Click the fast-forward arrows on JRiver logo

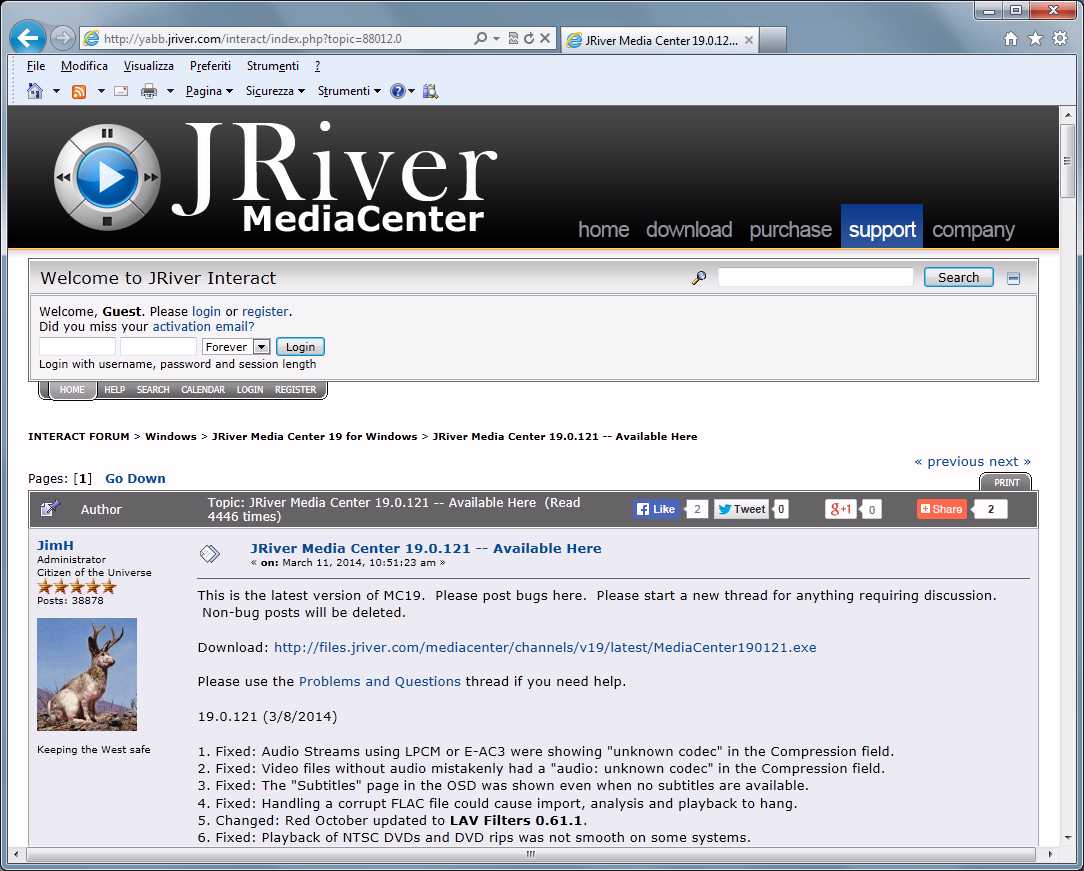point(151,177)
